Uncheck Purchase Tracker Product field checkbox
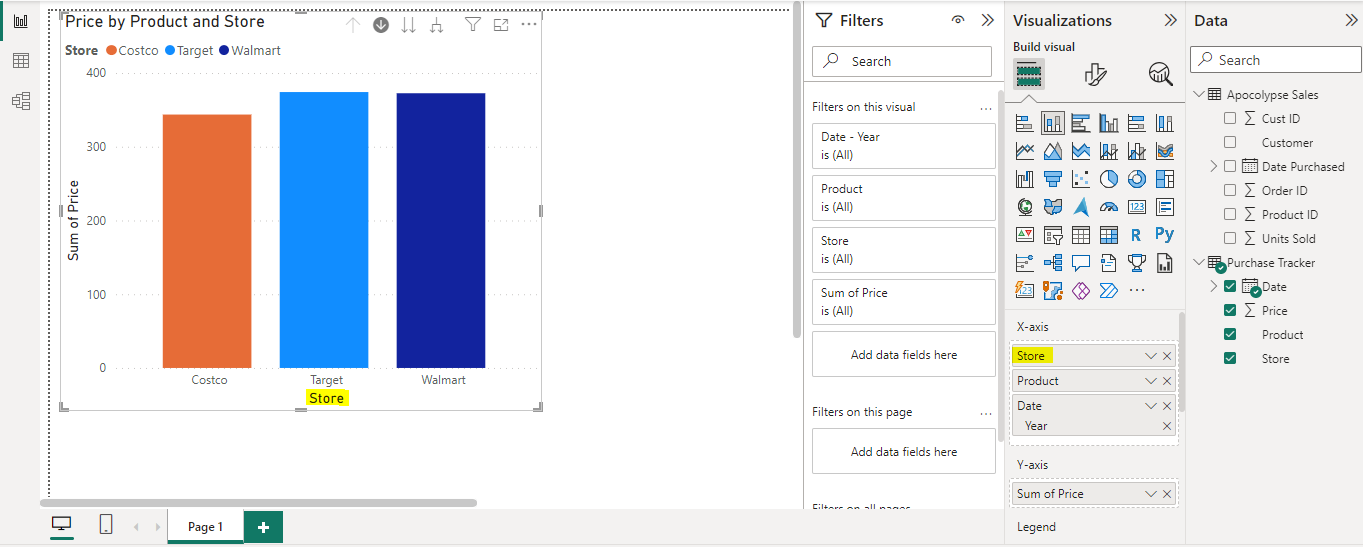1363x547 pixels. pos(1230,334)
